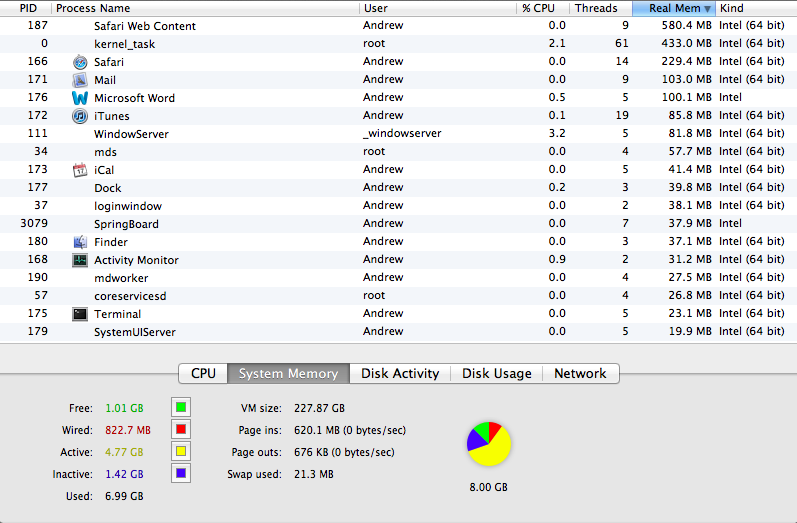Select the coreservicesd process row
This screenshot has height=523, width=797.
click(398, 296)
